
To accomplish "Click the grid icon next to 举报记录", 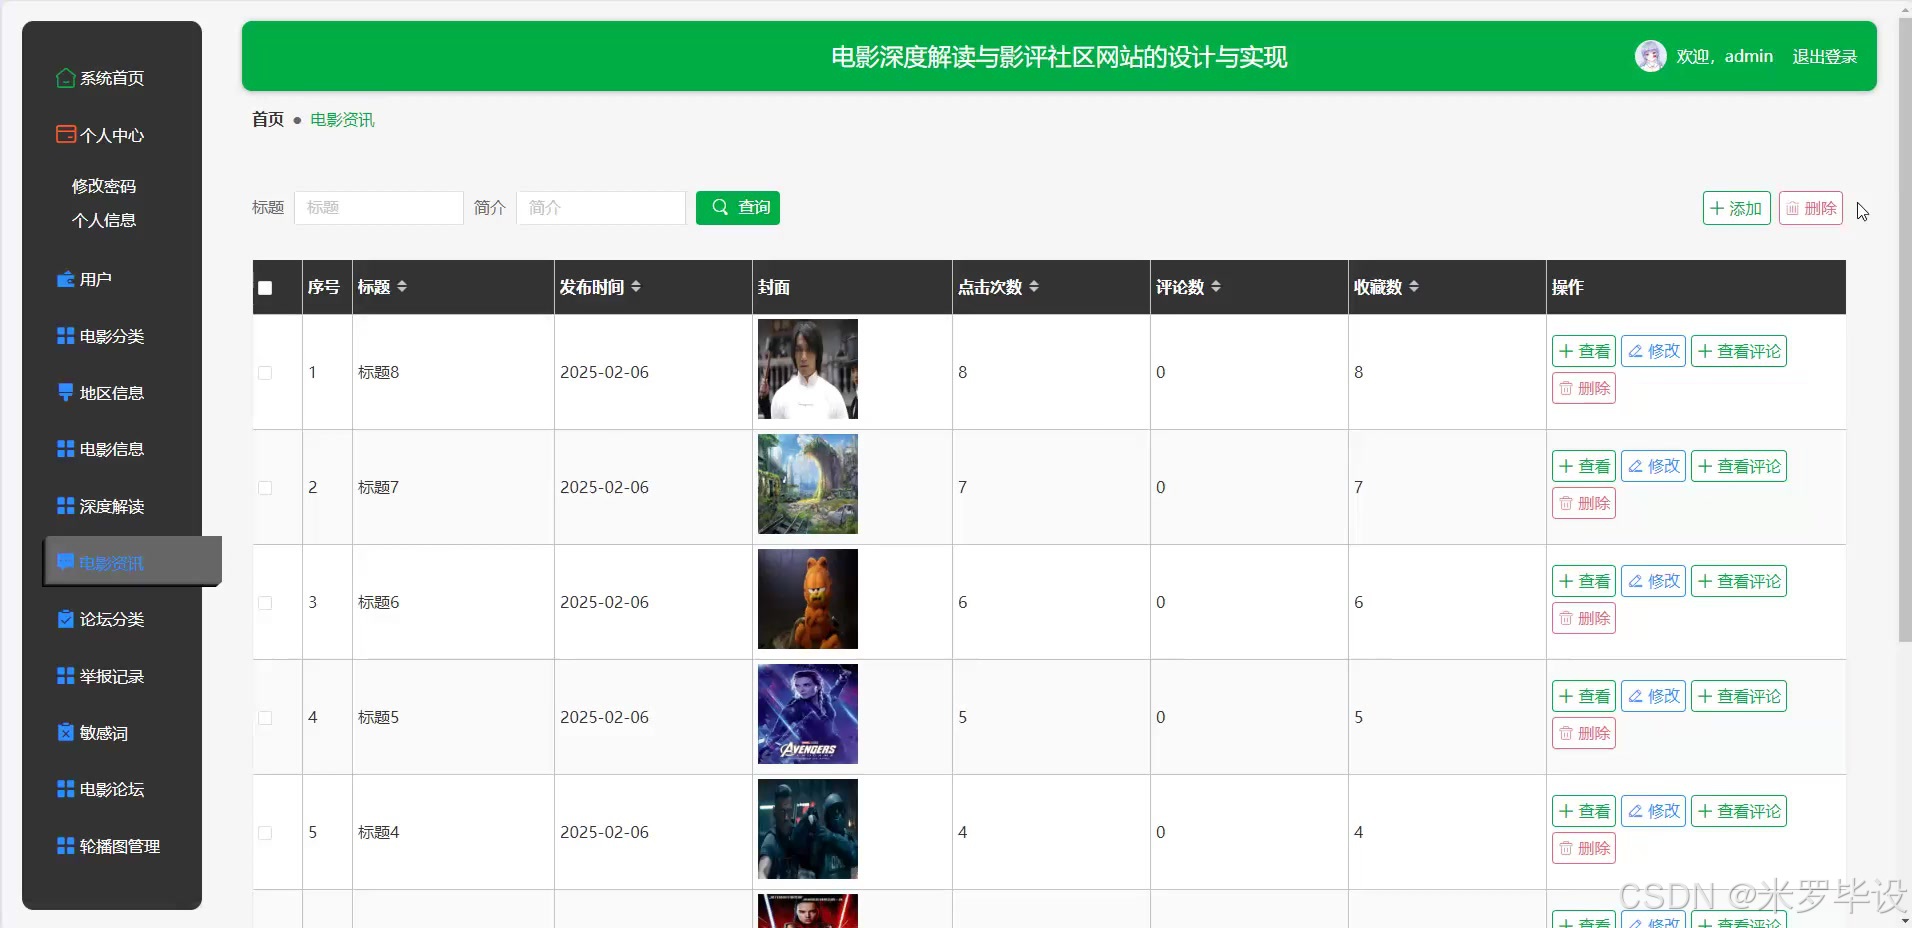I will tap(66, 676).
